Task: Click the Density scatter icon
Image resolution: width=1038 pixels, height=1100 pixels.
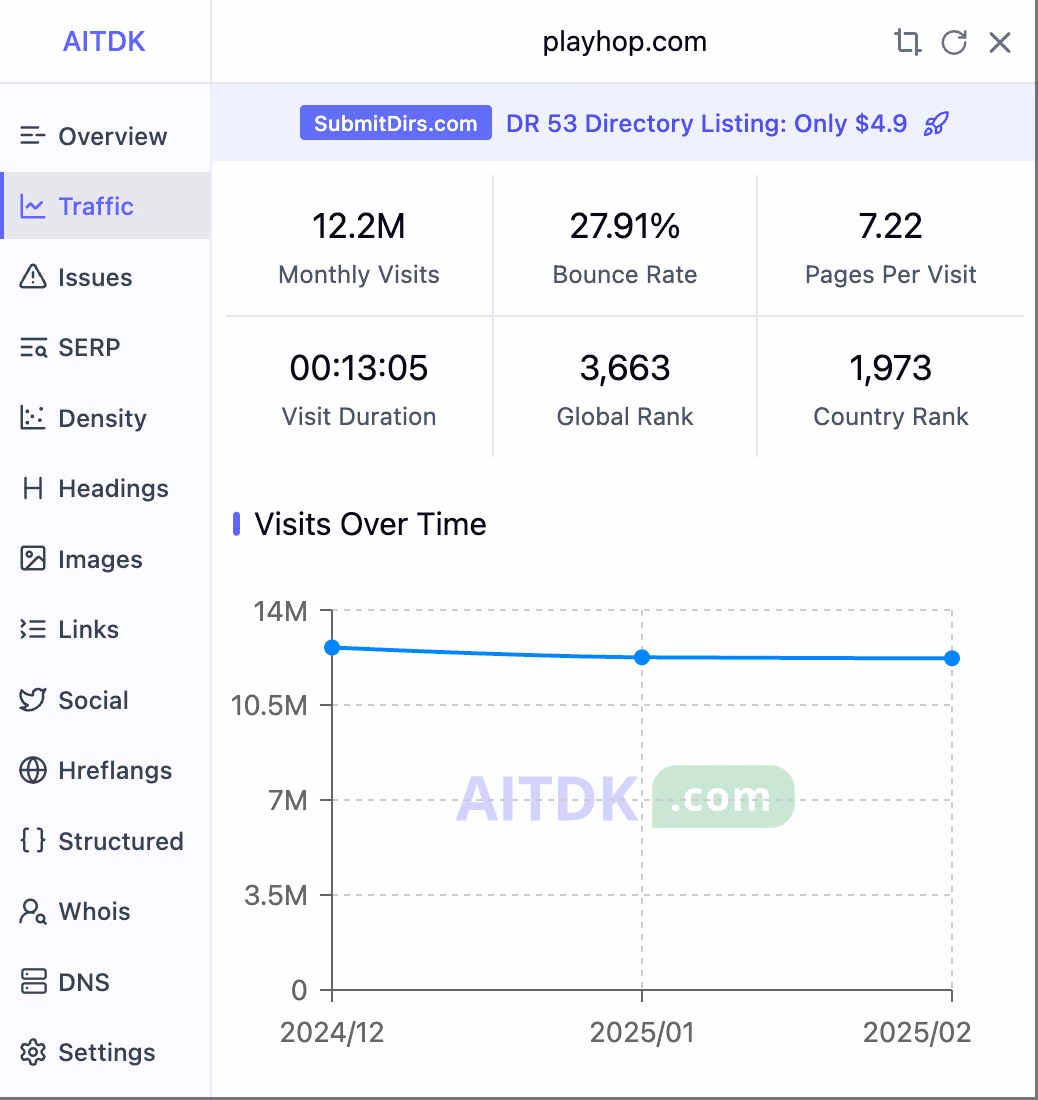Action: [x=33, y=418]
